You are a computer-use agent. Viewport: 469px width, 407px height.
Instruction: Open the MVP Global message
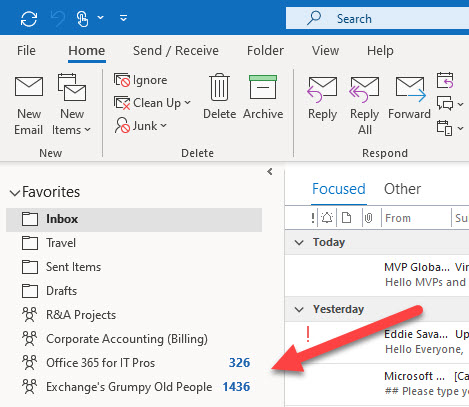[x=377, y=275]
